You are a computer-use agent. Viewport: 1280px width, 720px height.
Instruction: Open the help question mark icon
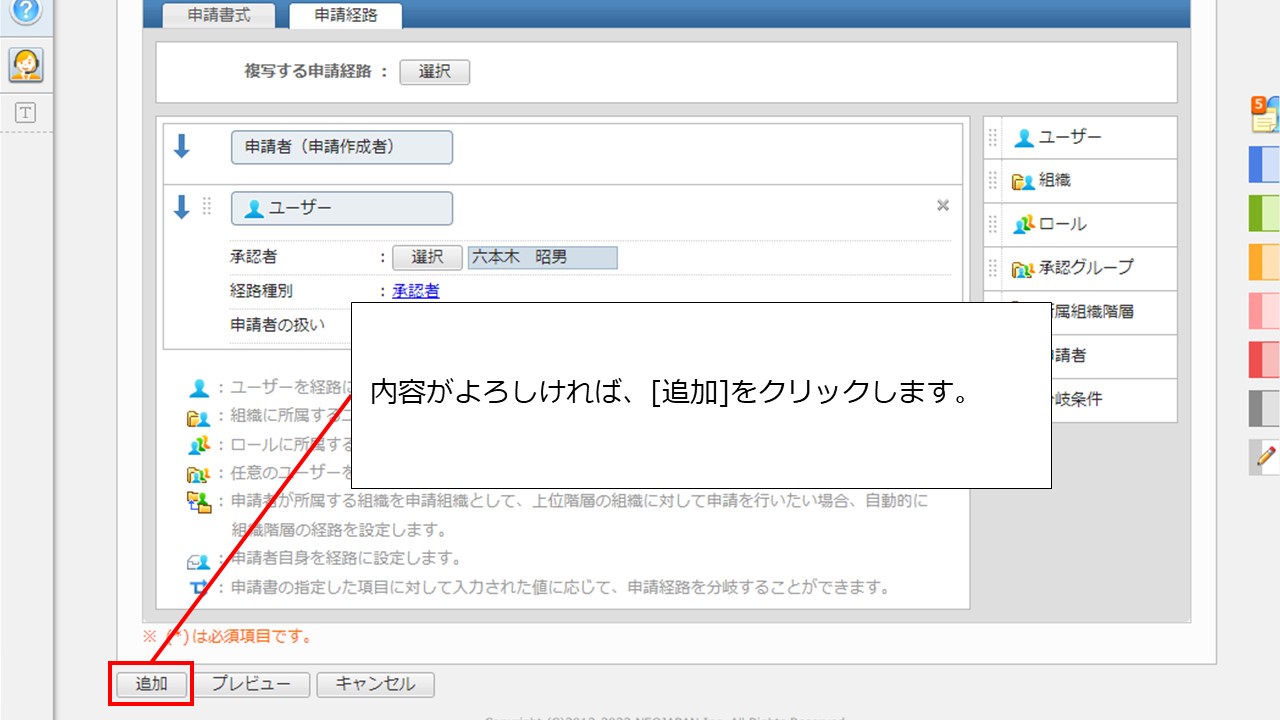25,11
